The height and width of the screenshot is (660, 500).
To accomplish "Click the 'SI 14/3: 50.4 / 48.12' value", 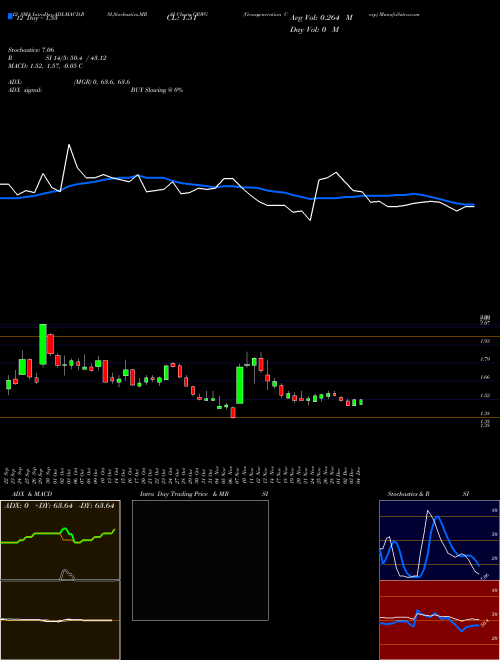I will pyautogui.click(x=76, y=58).
